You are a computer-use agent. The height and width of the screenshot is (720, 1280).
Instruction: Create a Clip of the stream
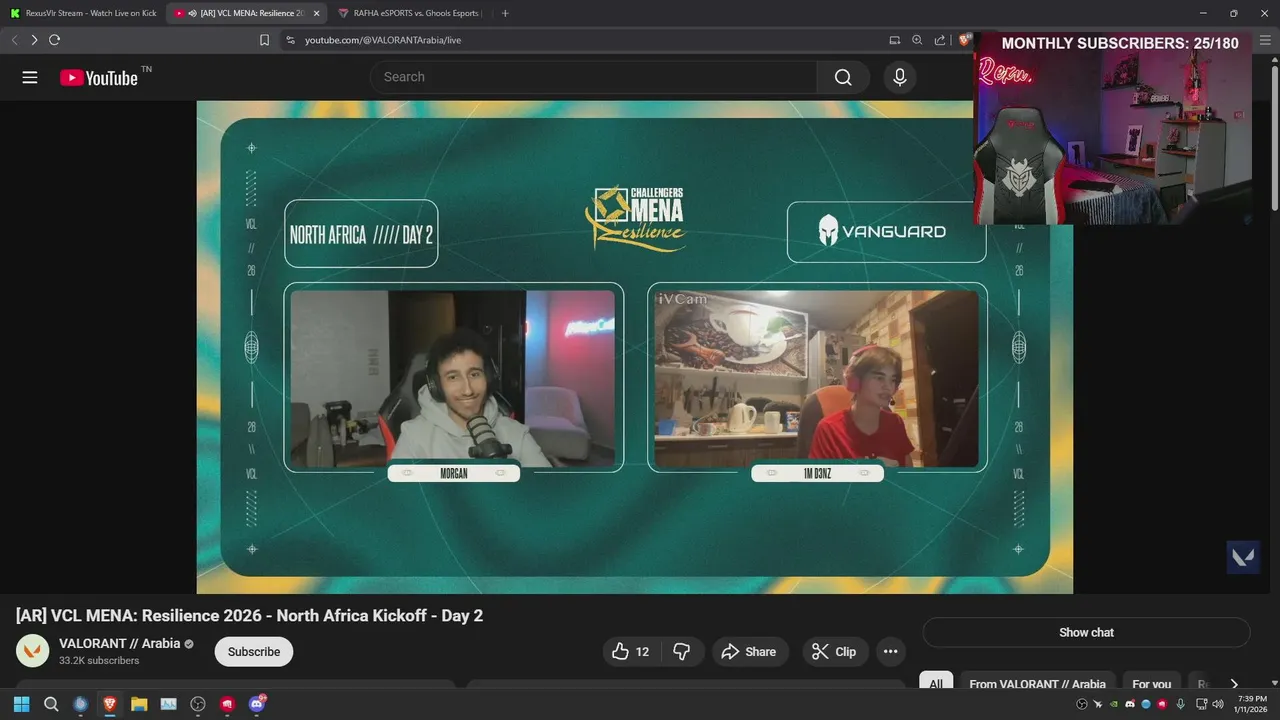click(x=834, y=652)
